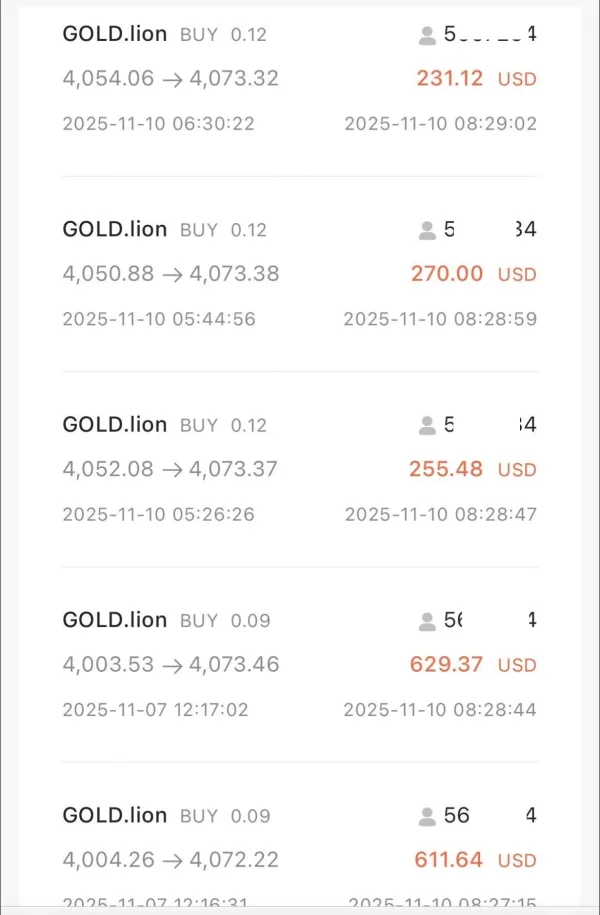Click the 611.64 USD profit amount
The image size is (600, 915).
[x=475, y=859]
